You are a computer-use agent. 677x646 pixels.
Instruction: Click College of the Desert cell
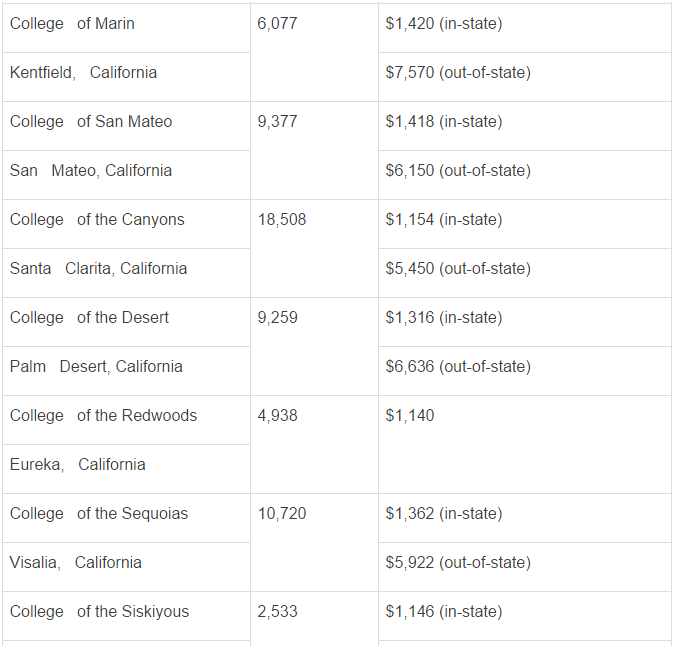click(126, 322)
